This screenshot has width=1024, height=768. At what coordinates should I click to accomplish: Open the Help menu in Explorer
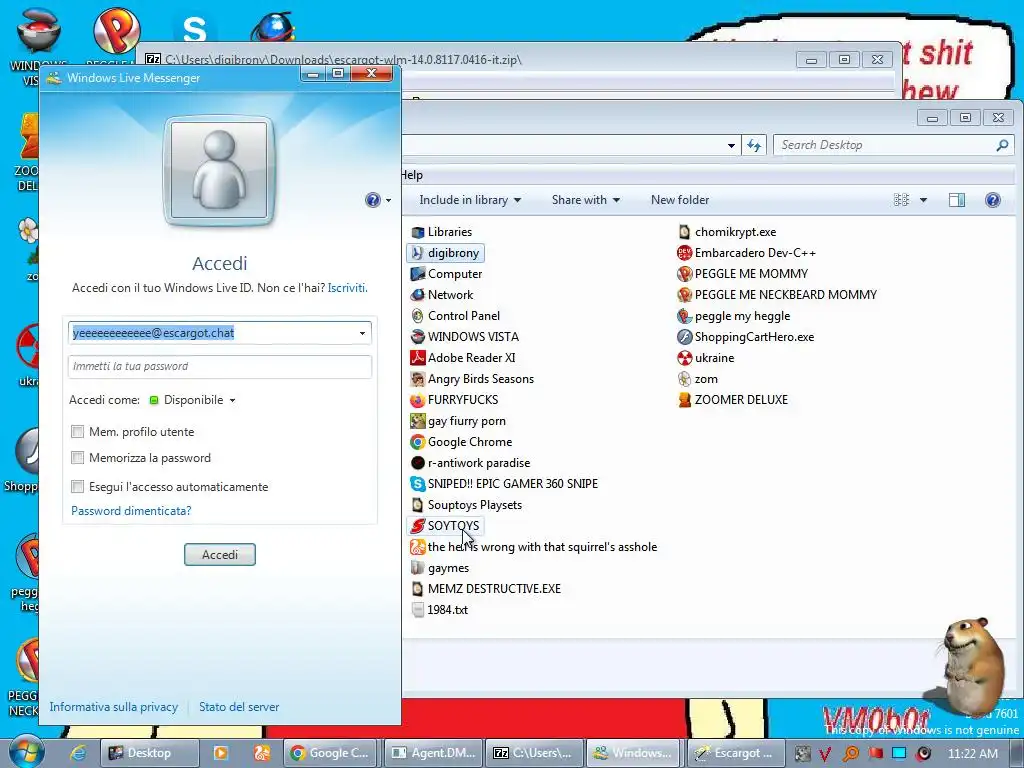[x=411, y=175]
